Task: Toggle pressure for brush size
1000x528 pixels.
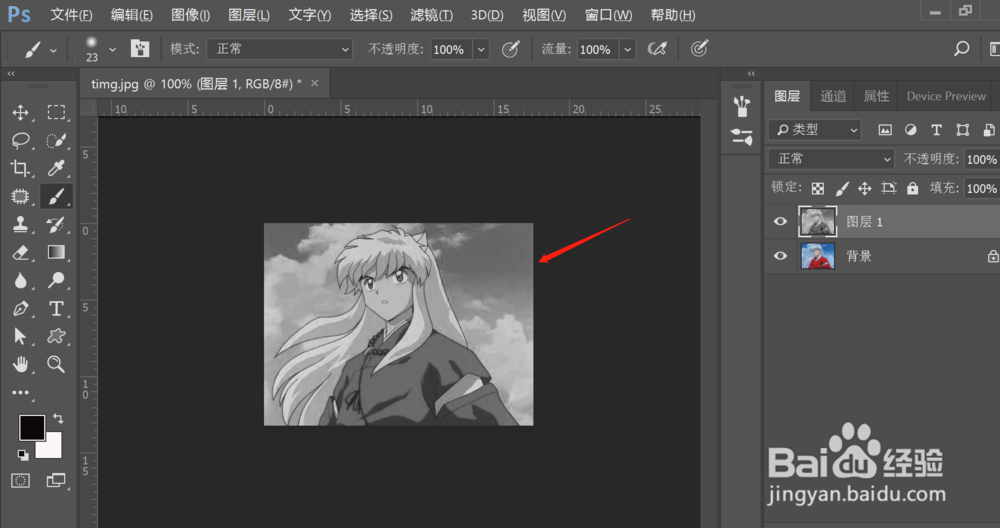Action: pos(700,48)
